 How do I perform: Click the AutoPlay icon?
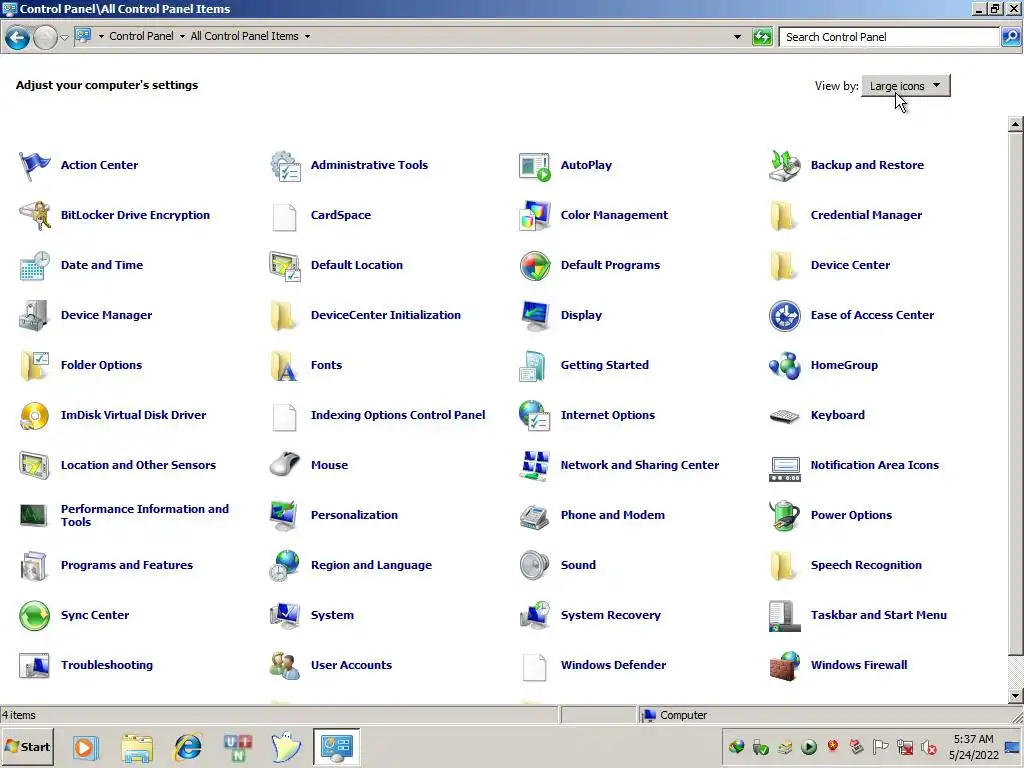(535, 165)
